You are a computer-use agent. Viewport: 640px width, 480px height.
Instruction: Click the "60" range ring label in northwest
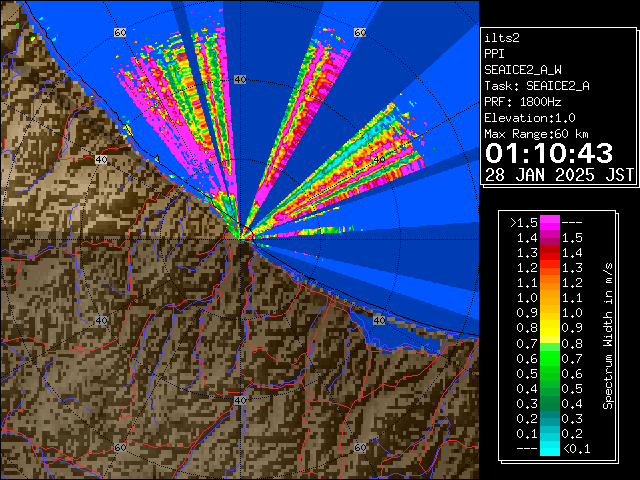click(x=120, y=32)
